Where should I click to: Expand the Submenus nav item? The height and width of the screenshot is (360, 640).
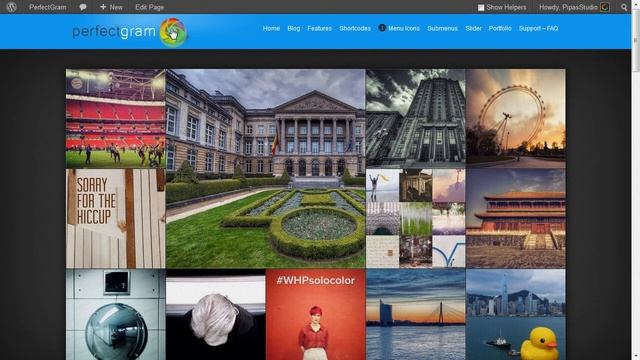coord(442,28)
